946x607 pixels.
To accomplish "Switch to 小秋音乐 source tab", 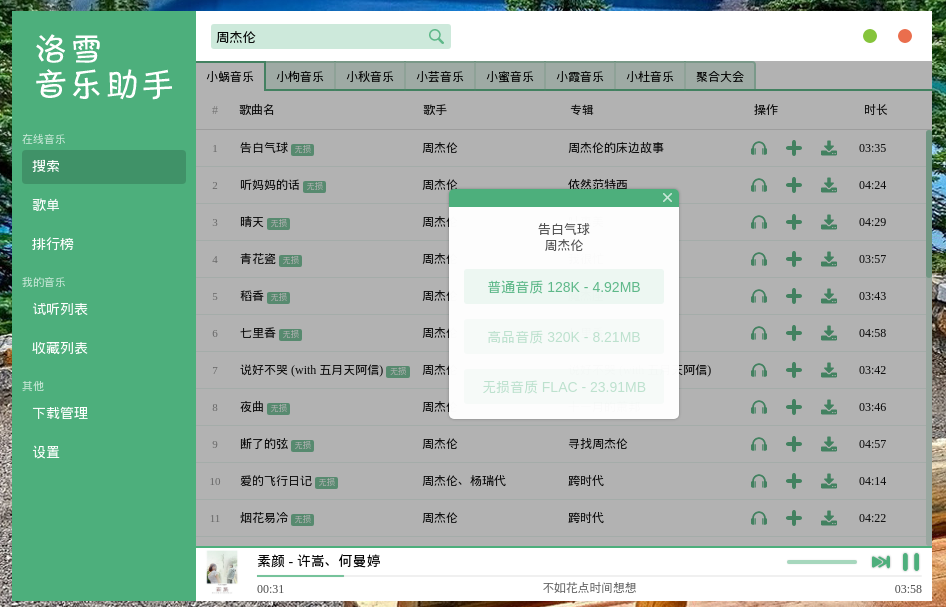I will pos(370,77).
